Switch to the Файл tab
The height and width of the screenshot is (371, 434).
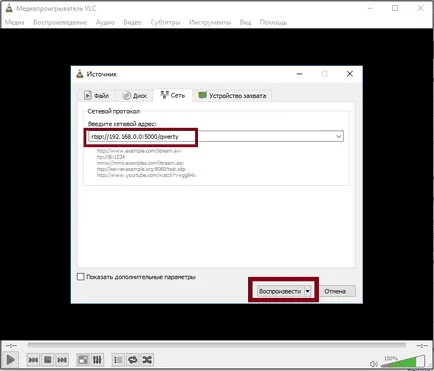pyautogui.click(x=97, y=96)
